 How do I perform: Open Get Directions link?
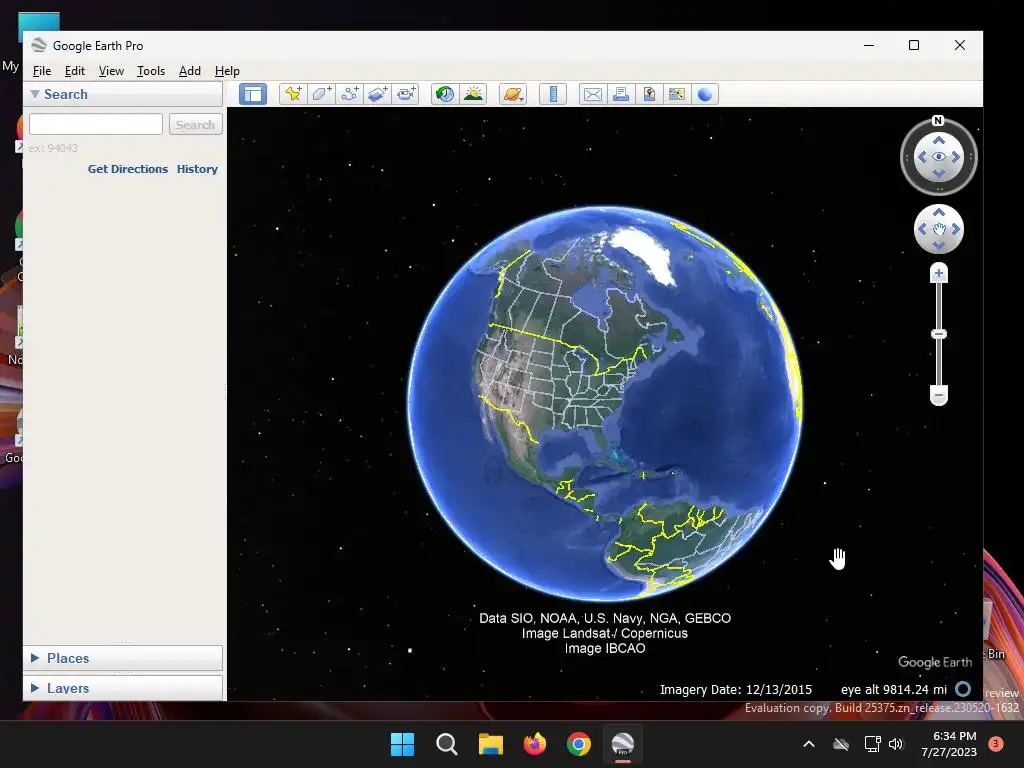coord(128,168)
